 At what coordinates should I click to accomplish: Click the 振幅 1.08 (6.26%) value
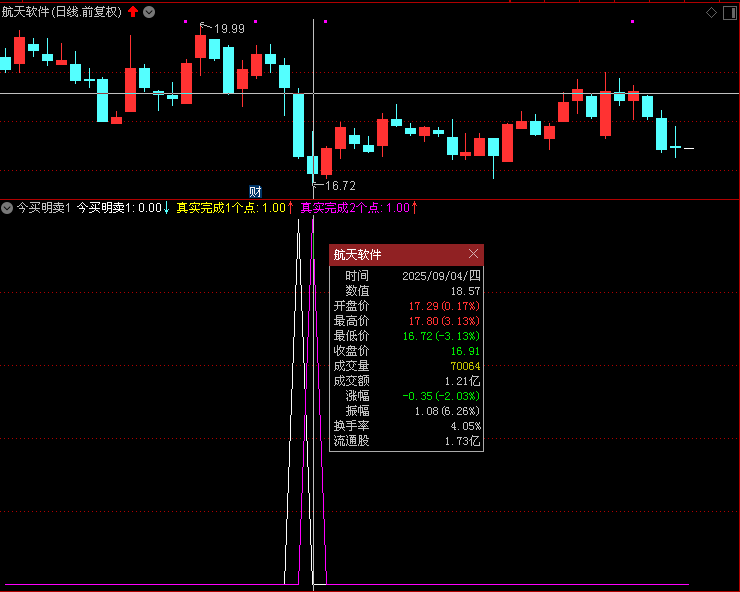pos(447,411)
